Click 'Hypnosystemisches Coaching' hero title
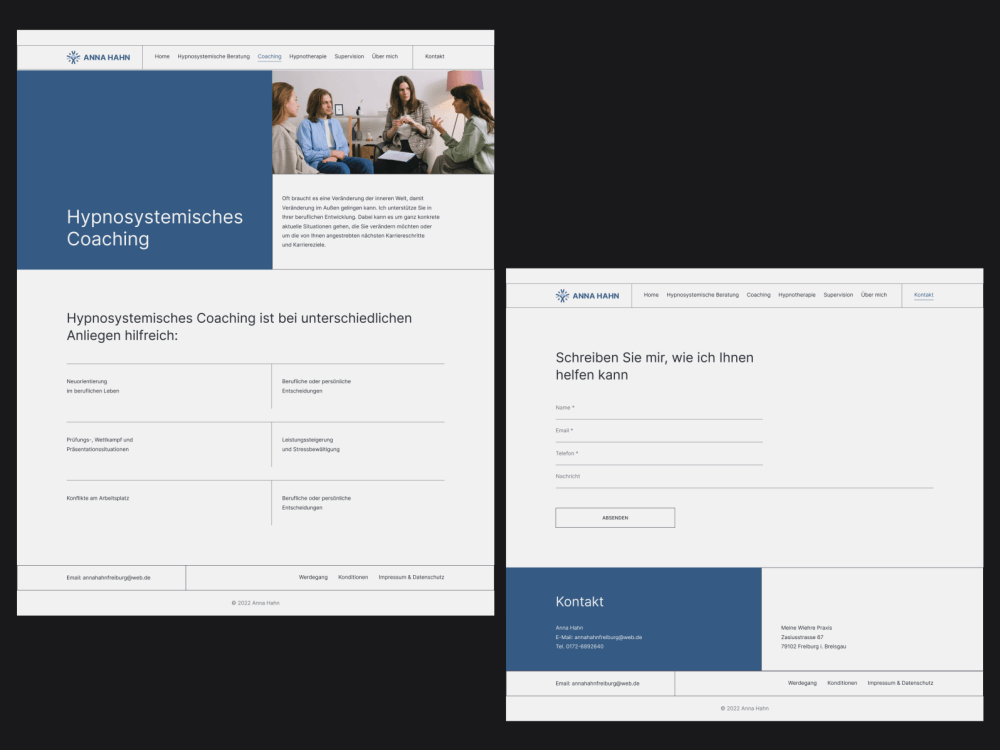This screenshot has height=750, width=1000. tap(154, 228)
